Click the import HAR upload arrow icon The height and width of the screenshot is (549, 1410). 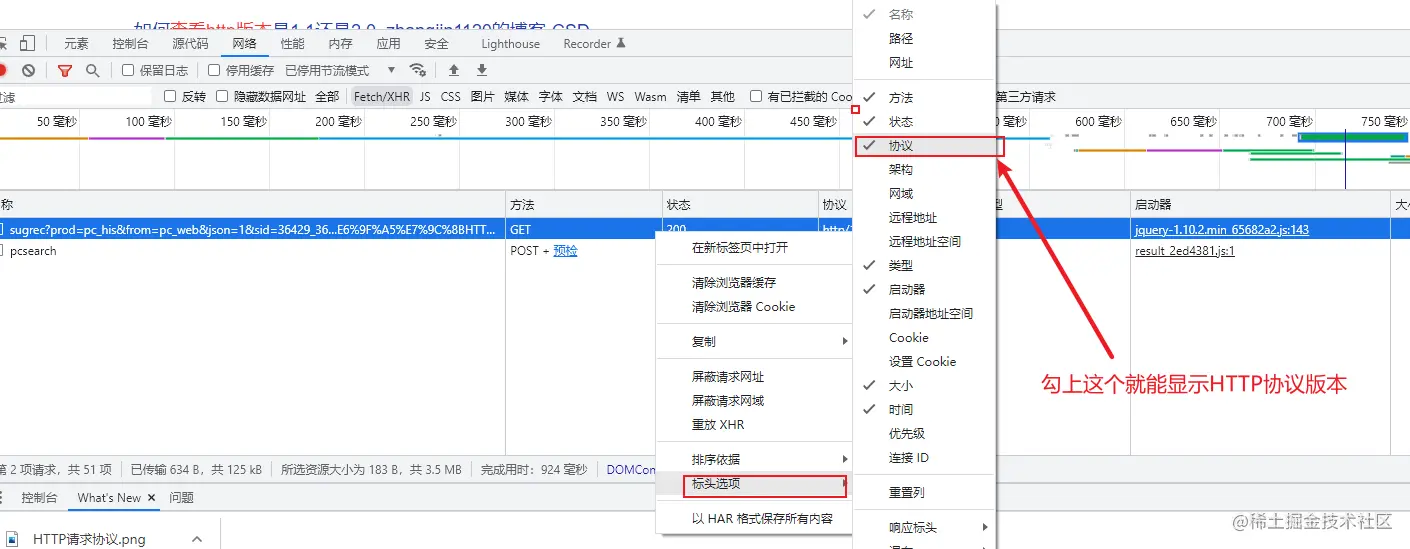pos(454,70)
